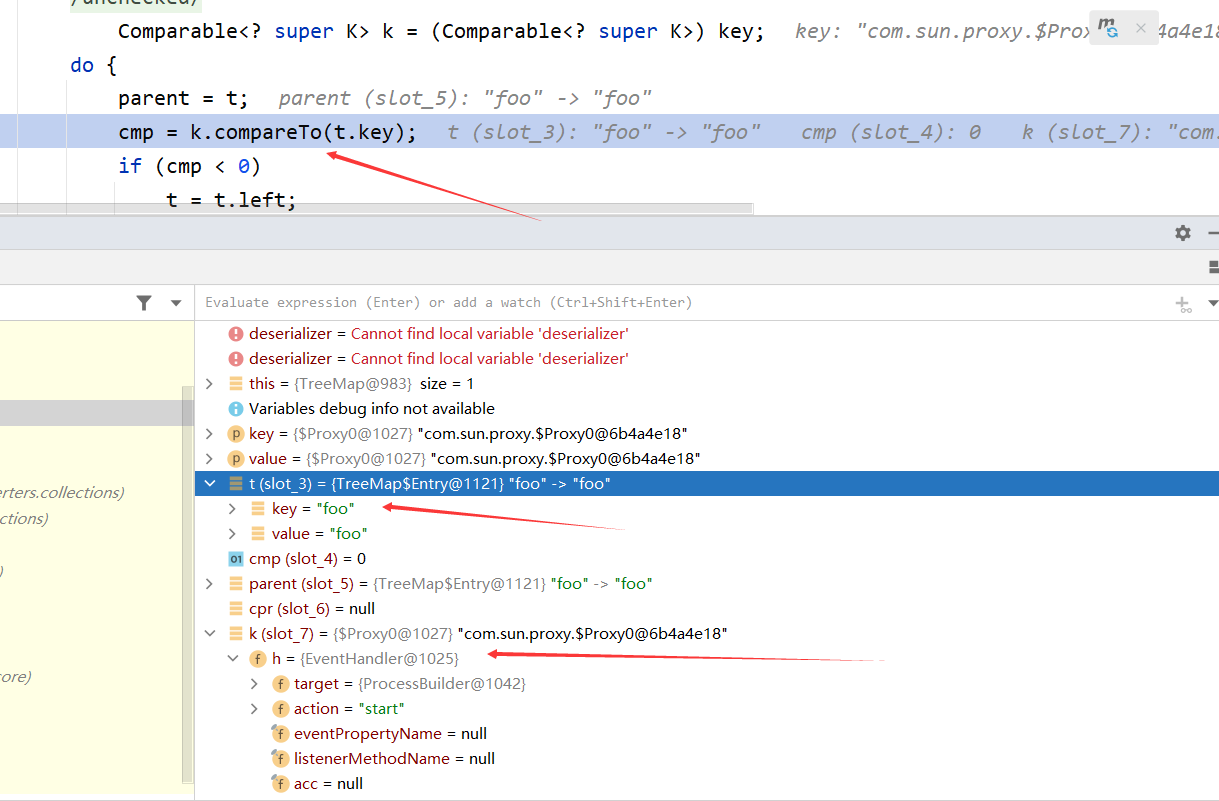Select the acc = null field row

pos(707,783)
